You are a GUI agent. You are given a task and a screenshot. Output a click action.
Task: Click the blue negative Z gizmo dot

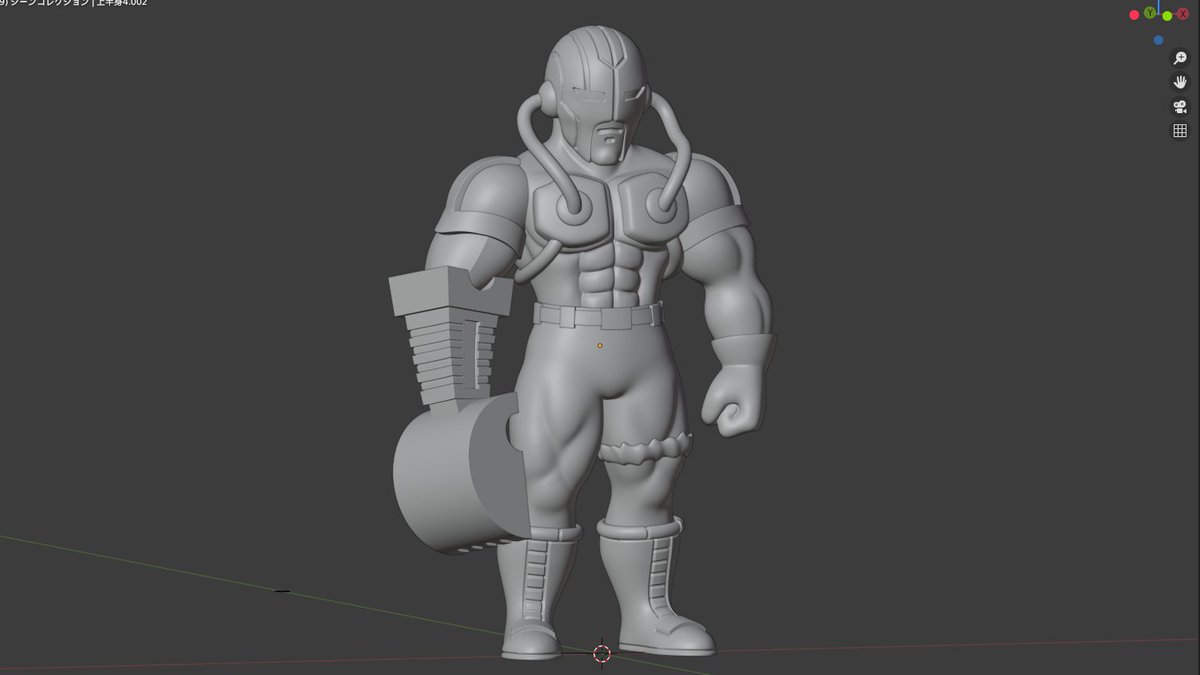click(x=1158, y=41)
